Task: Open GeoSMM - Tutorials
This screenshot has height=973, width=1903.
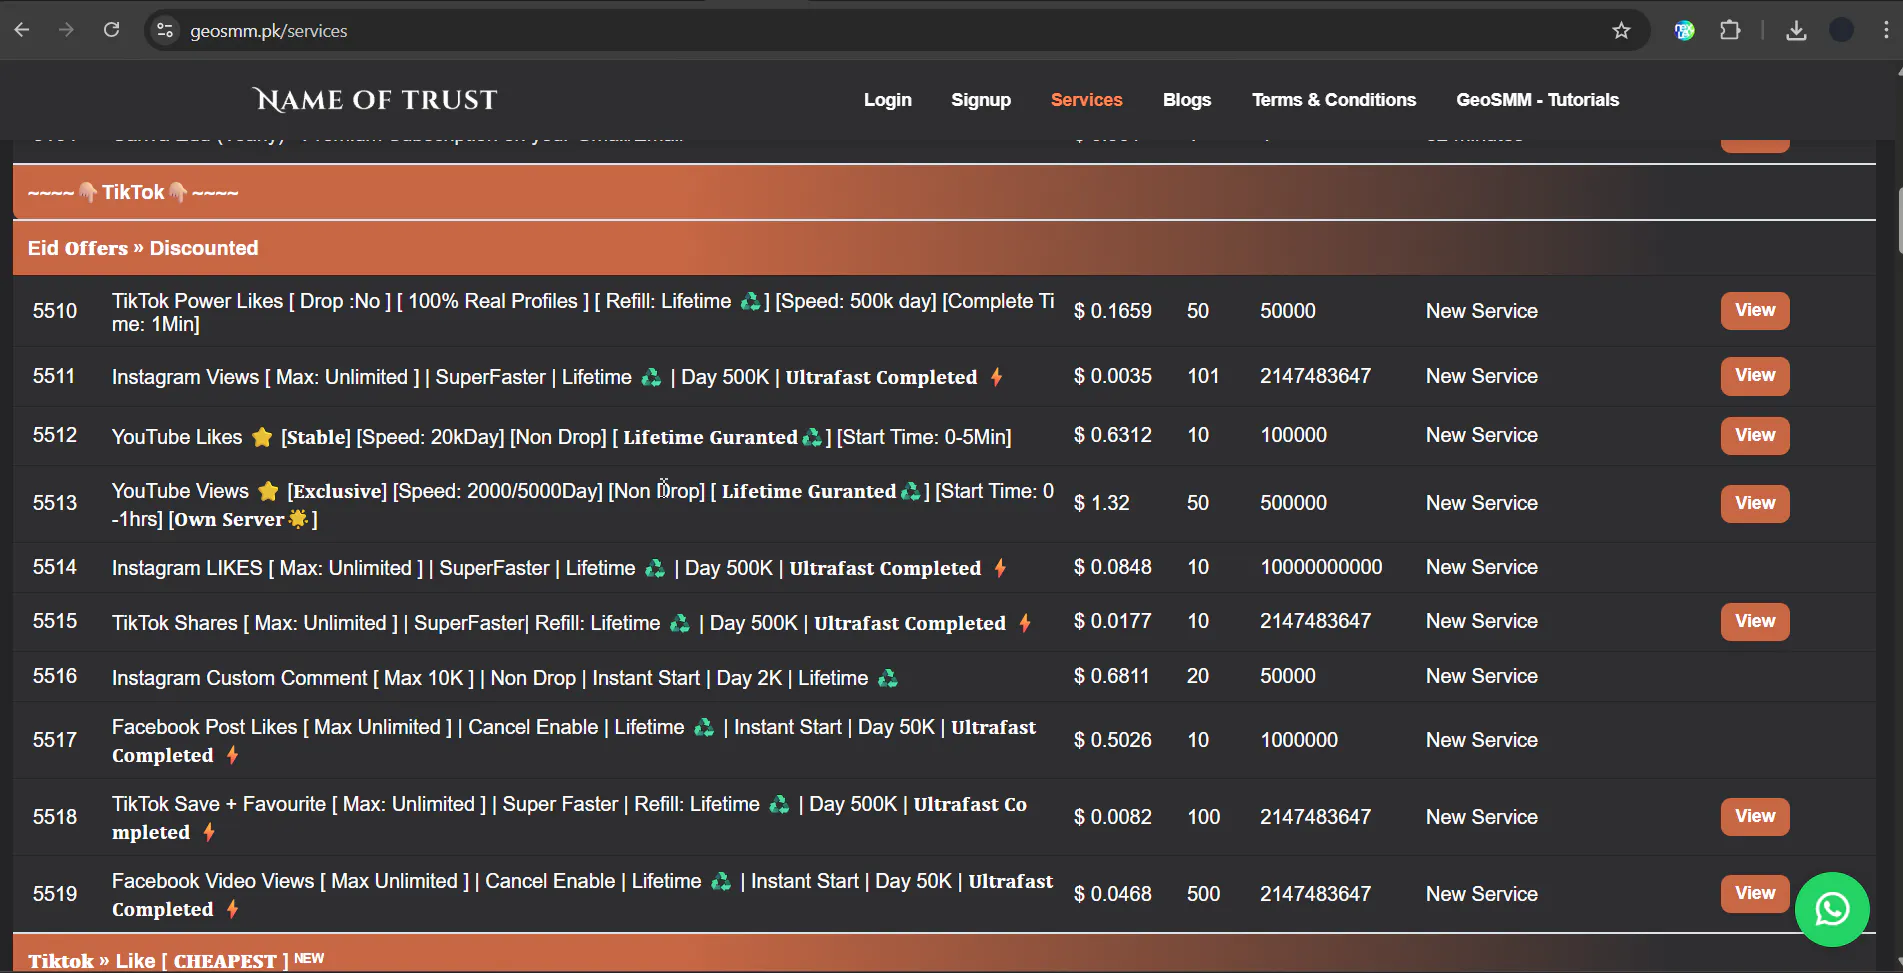Action: point(1538,100)
